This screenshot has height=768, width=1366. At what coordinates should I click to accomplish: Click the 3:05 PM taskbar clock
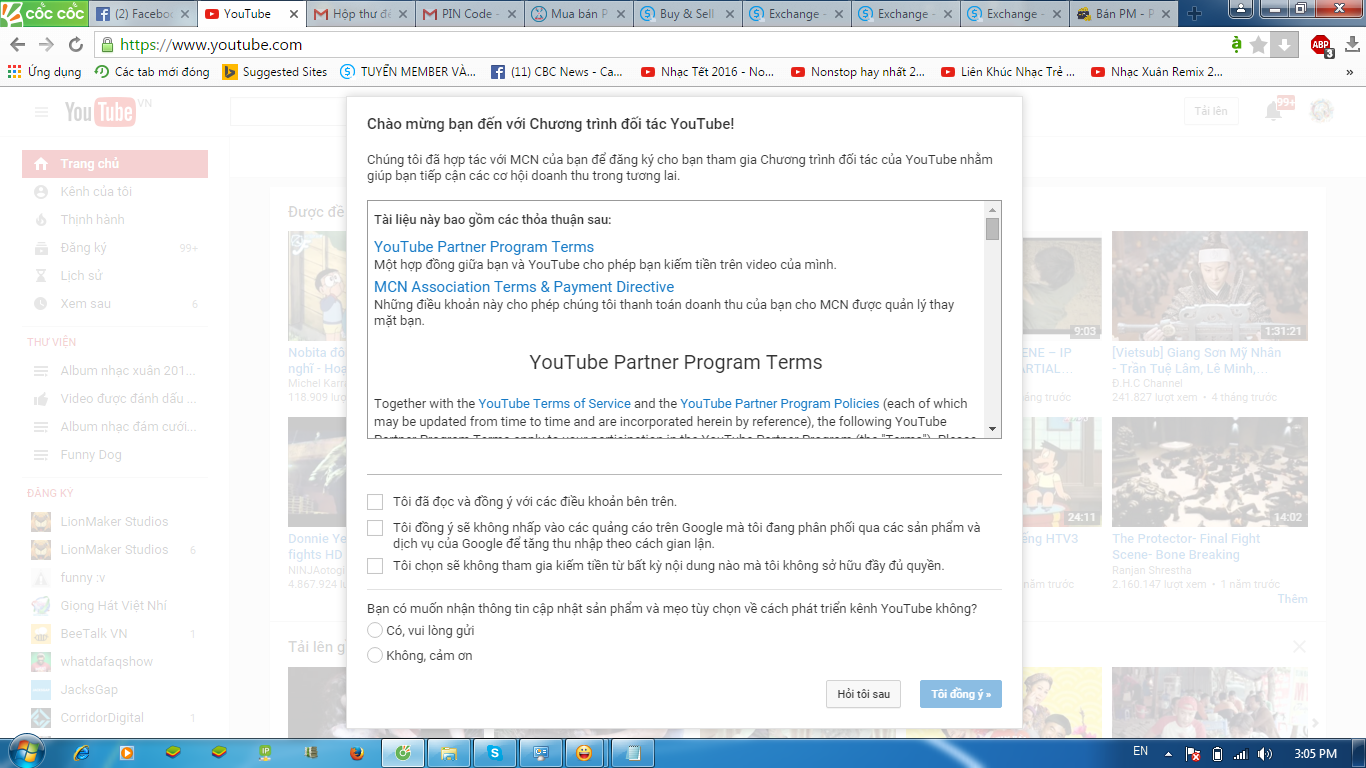pos(1315,754)
